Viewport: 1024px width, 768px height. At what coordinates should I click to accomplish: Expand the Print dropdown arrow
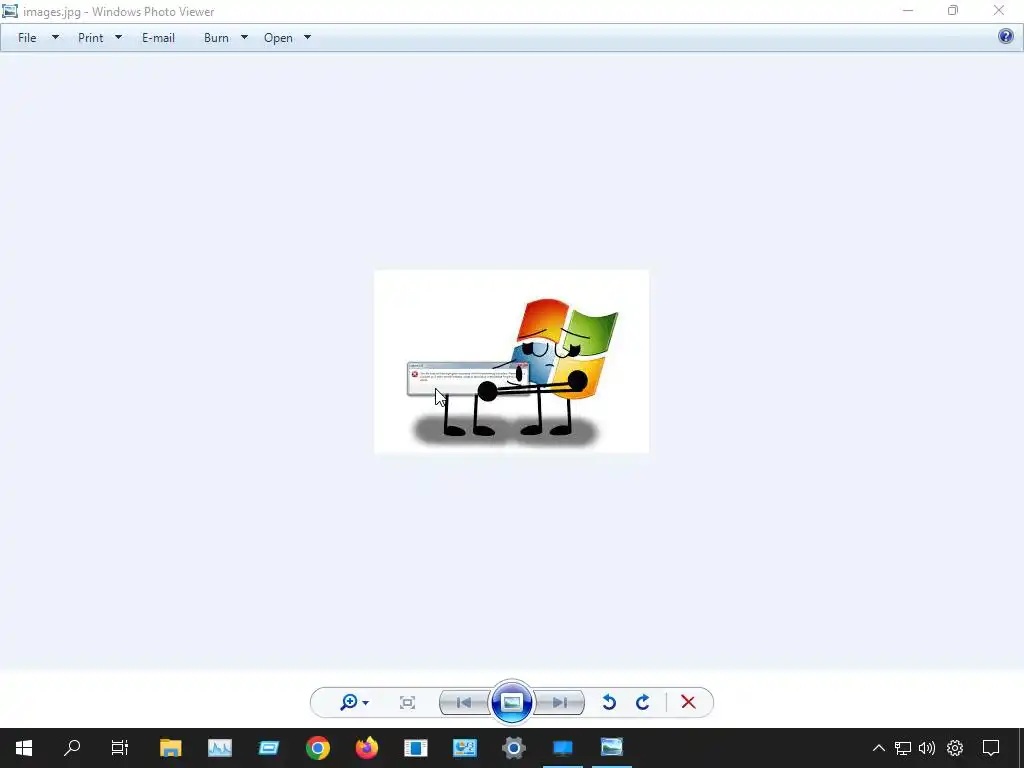click(118, 37)
